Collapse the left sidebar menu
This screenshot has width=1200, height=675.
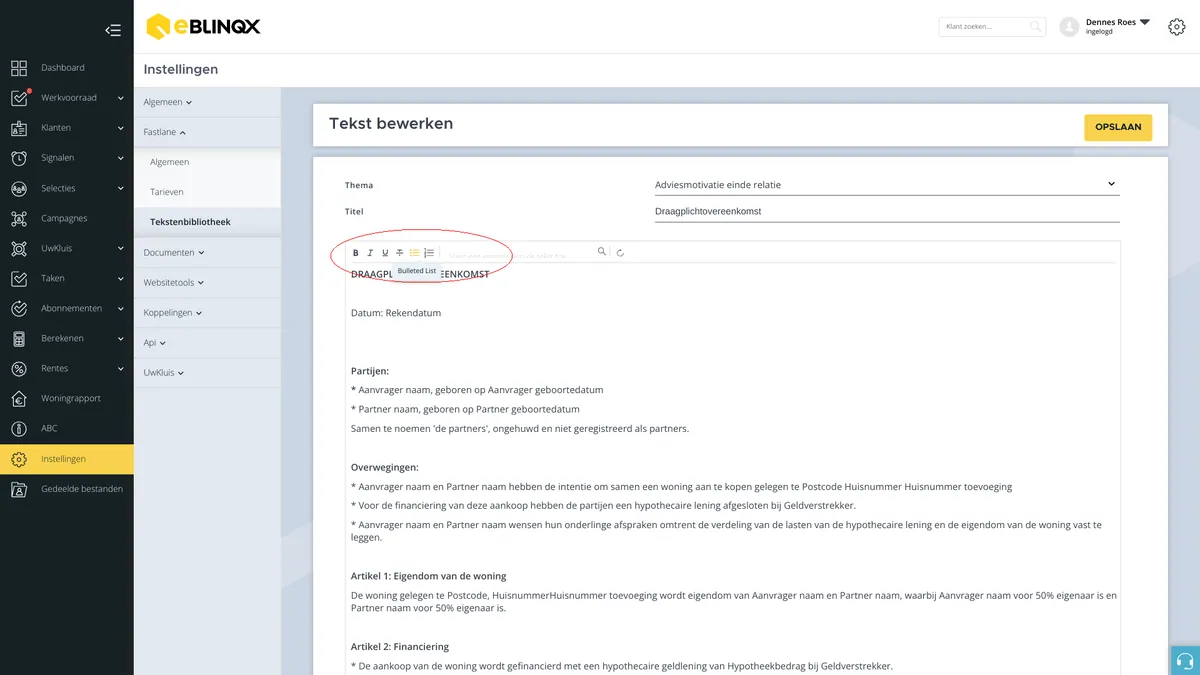[x=113, y=30]
